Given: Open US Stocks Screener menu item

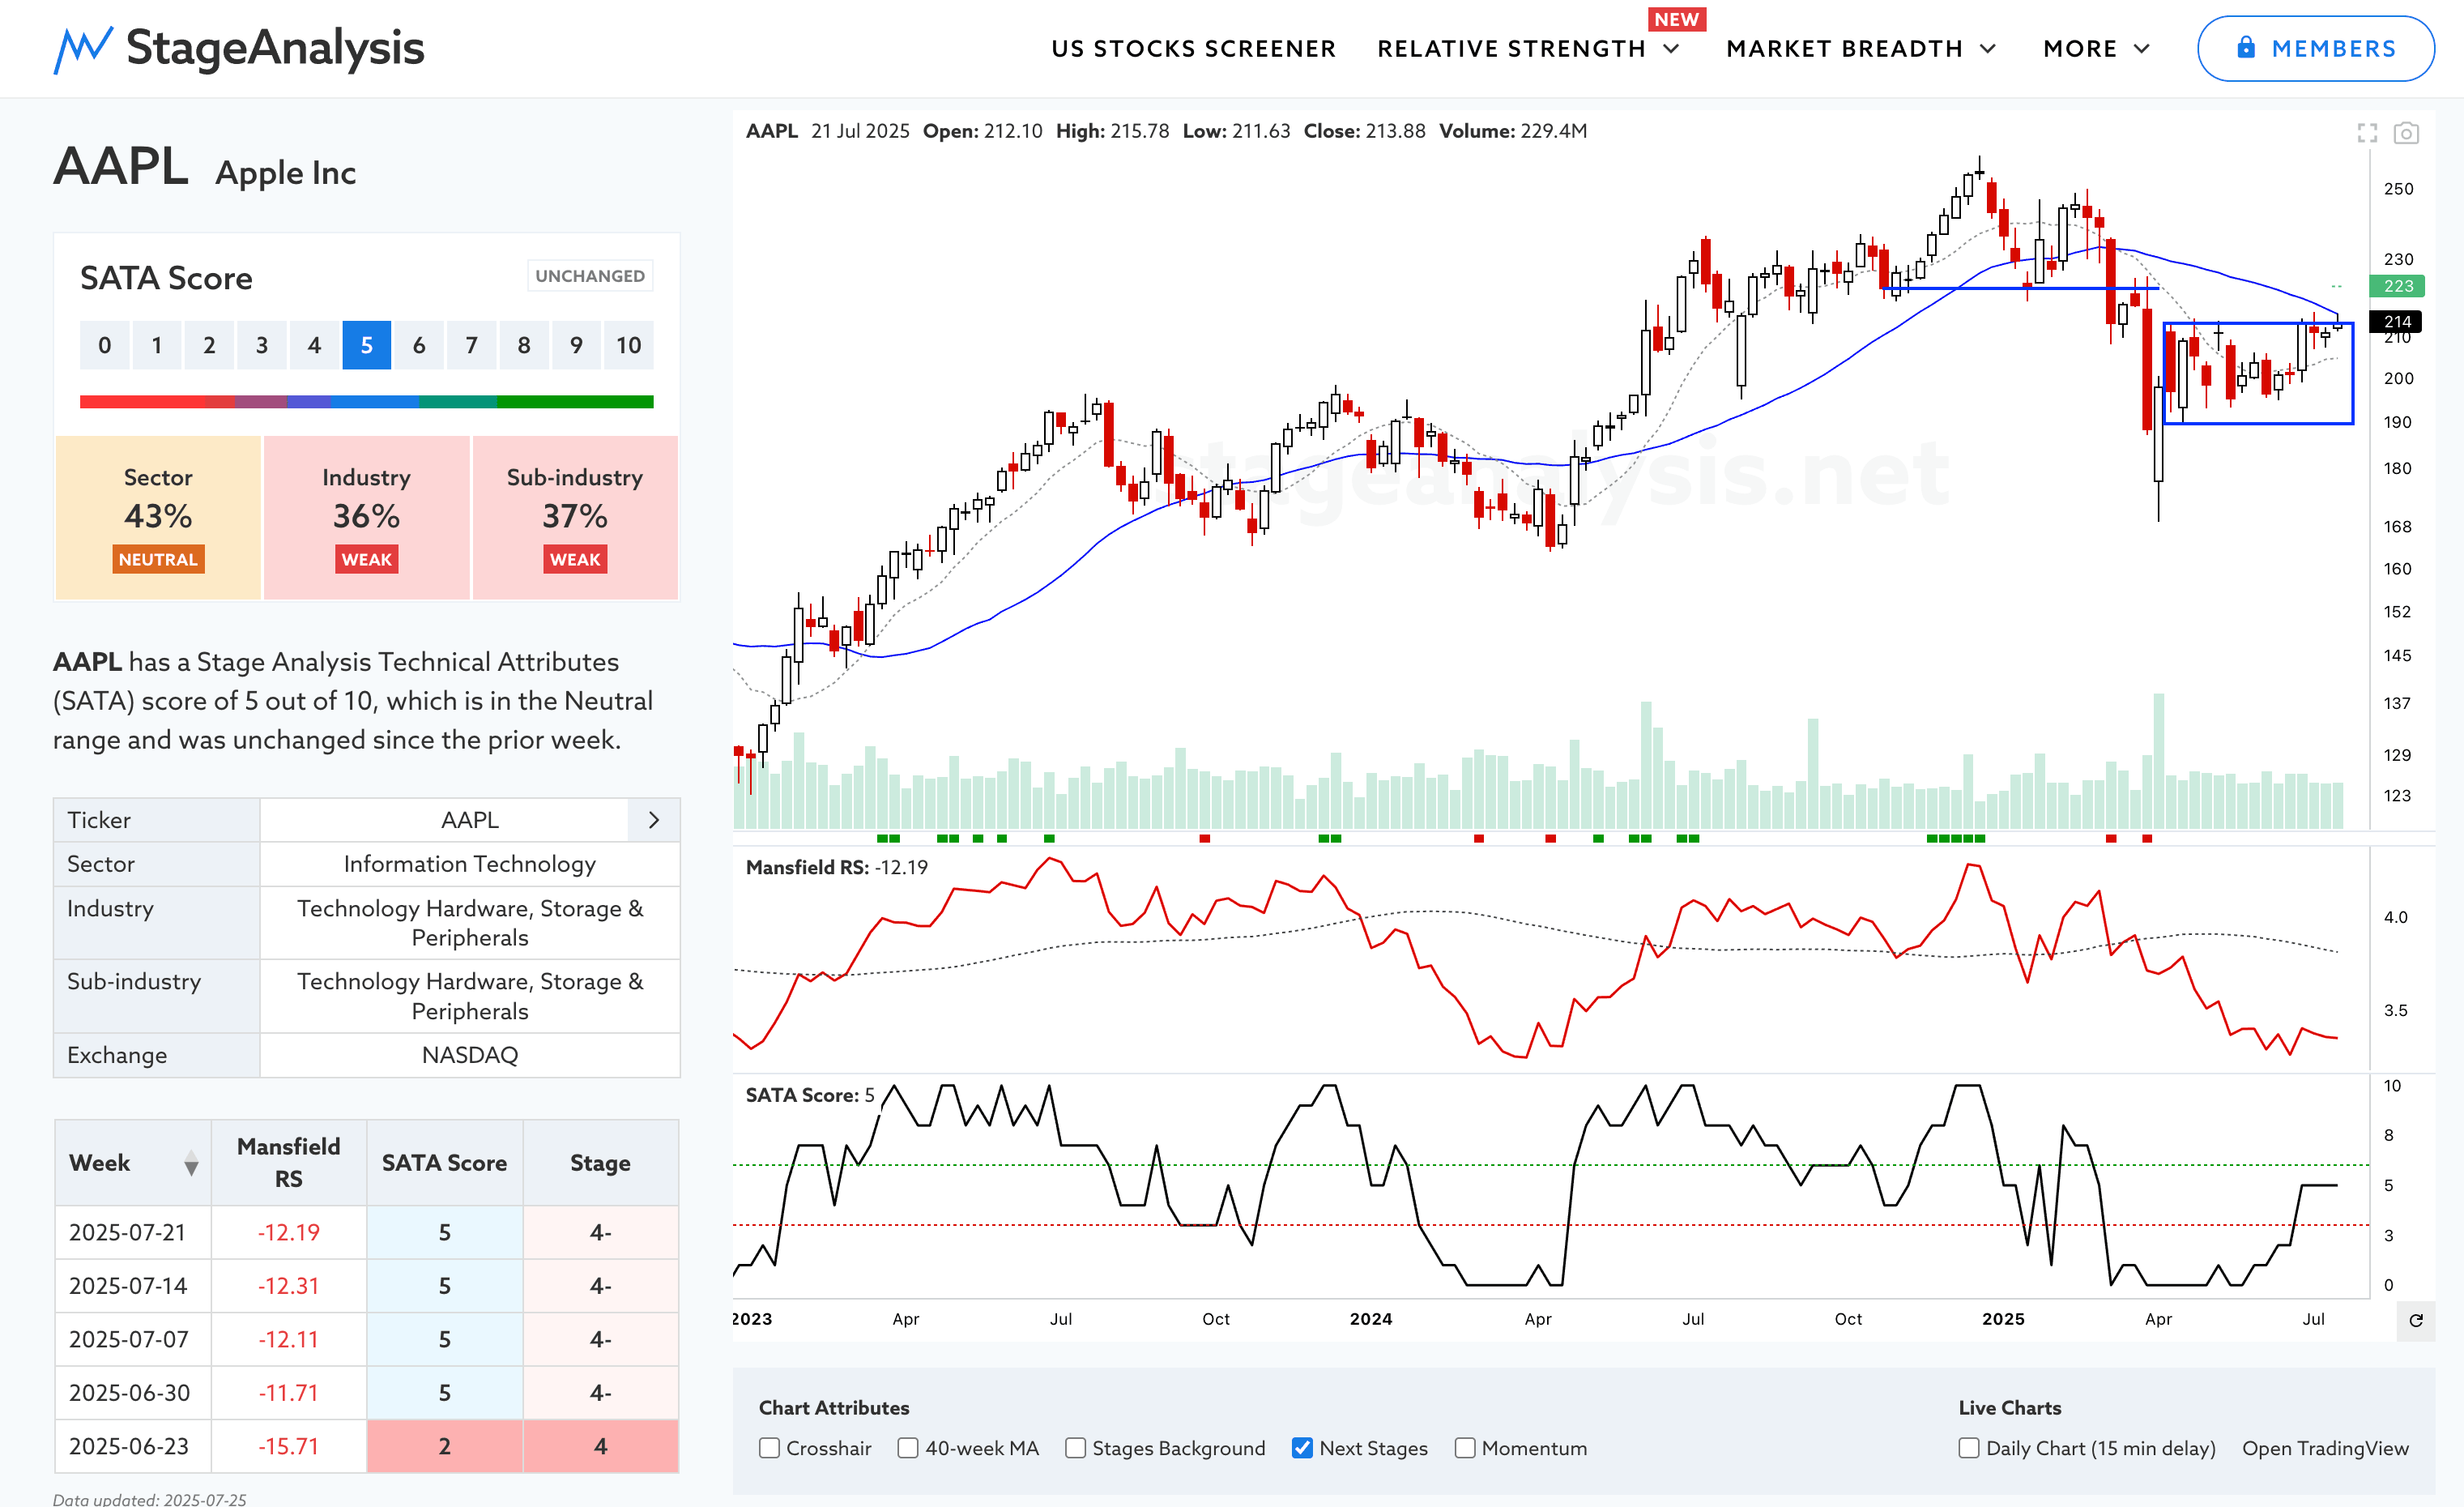Looking at the screenshot, I should click(x=1193, y=49).
